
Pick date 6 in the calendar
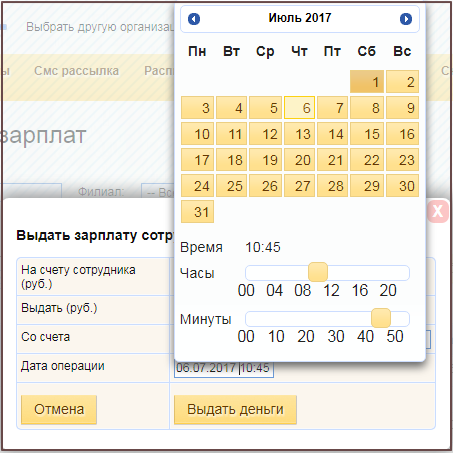299,108
